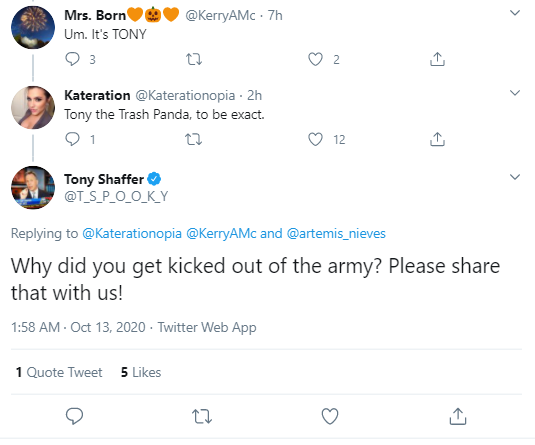535x445 pixels.
Task: Like Mrs. Born's tweet
Action: (315, 59)
